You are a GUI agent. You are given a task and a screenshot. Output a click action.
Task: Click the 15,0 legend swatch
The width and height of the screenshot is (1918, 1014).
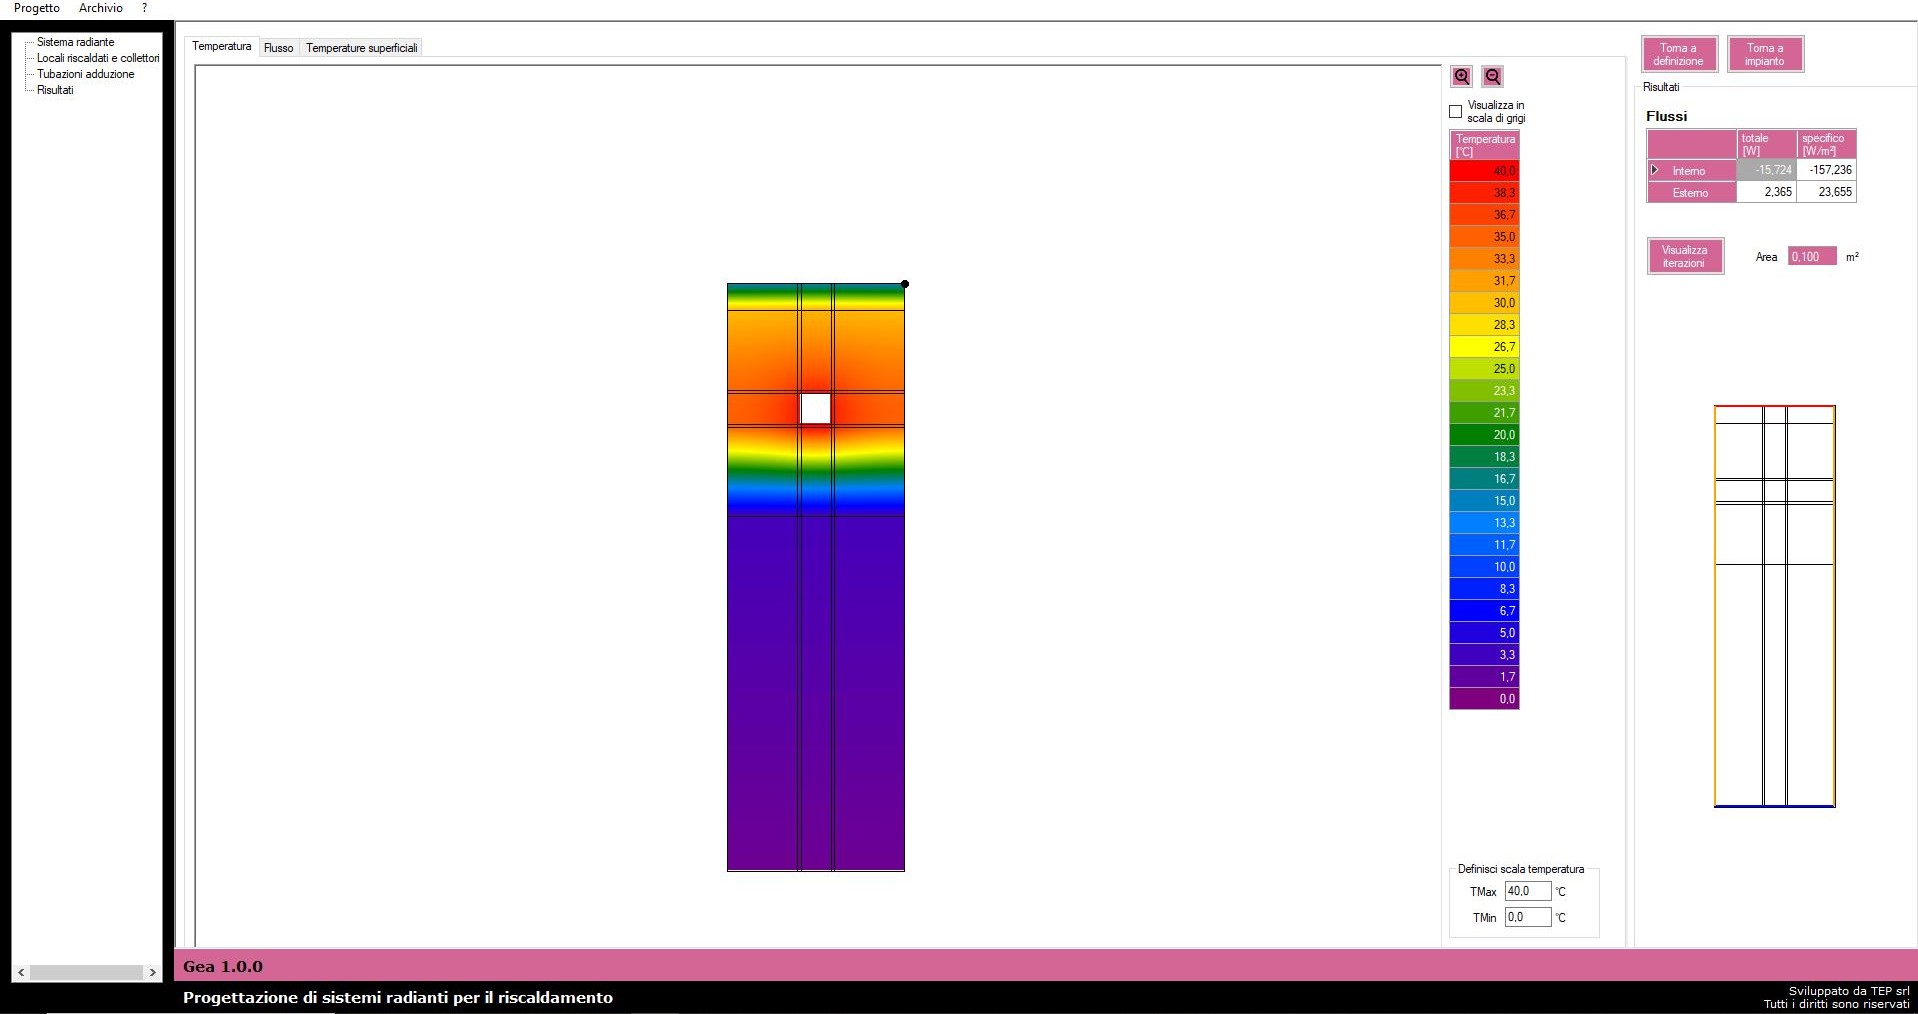(x=1484, y=501)
